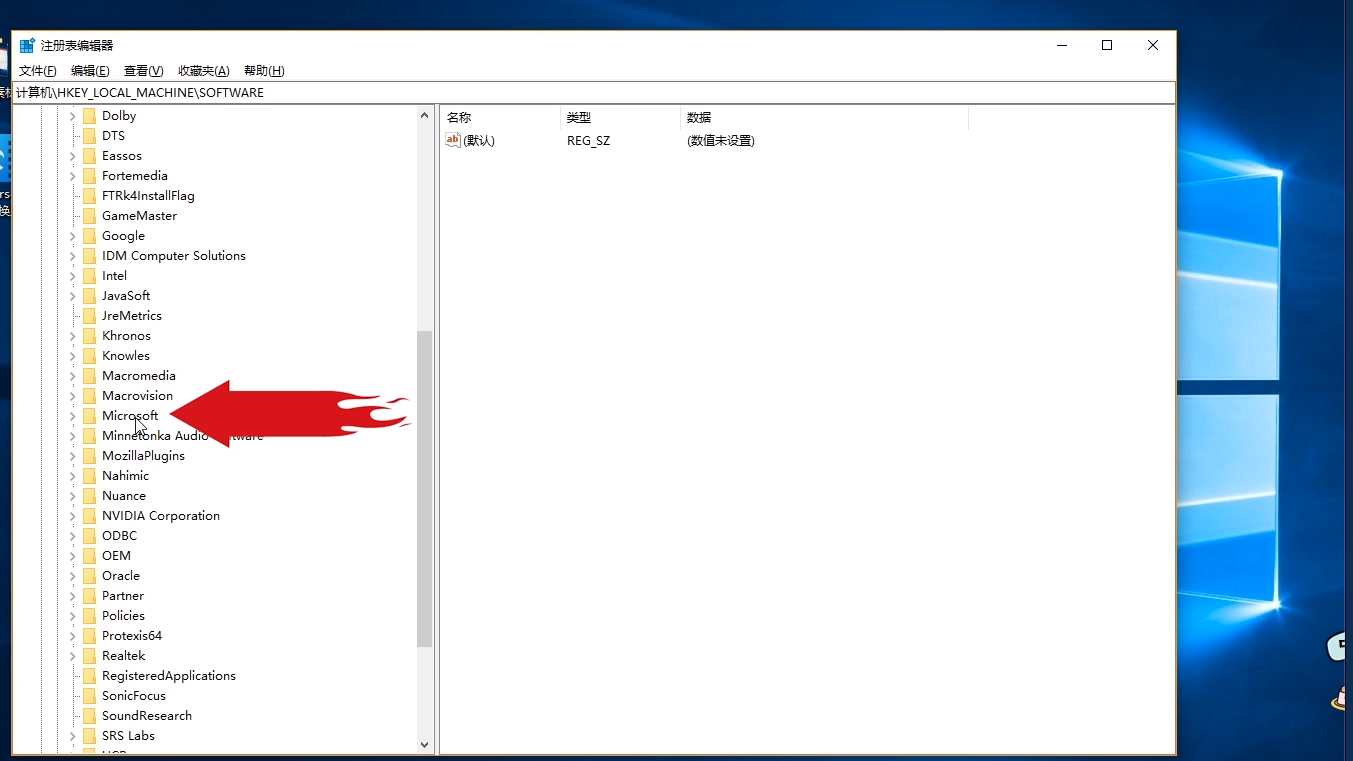
Task: Click the ODBC folder icon
Action: tap(89, 536)
